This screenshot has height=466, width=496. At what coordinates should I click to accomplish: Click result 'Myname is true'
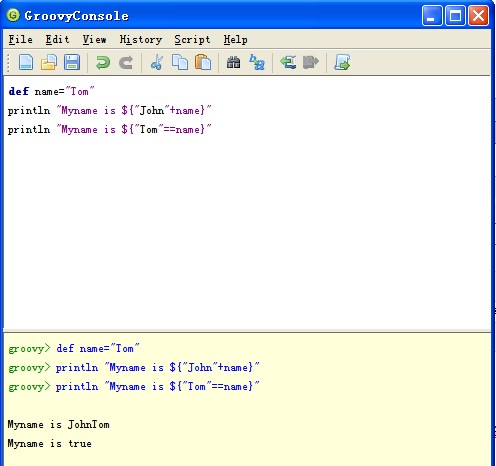point(49,444)
